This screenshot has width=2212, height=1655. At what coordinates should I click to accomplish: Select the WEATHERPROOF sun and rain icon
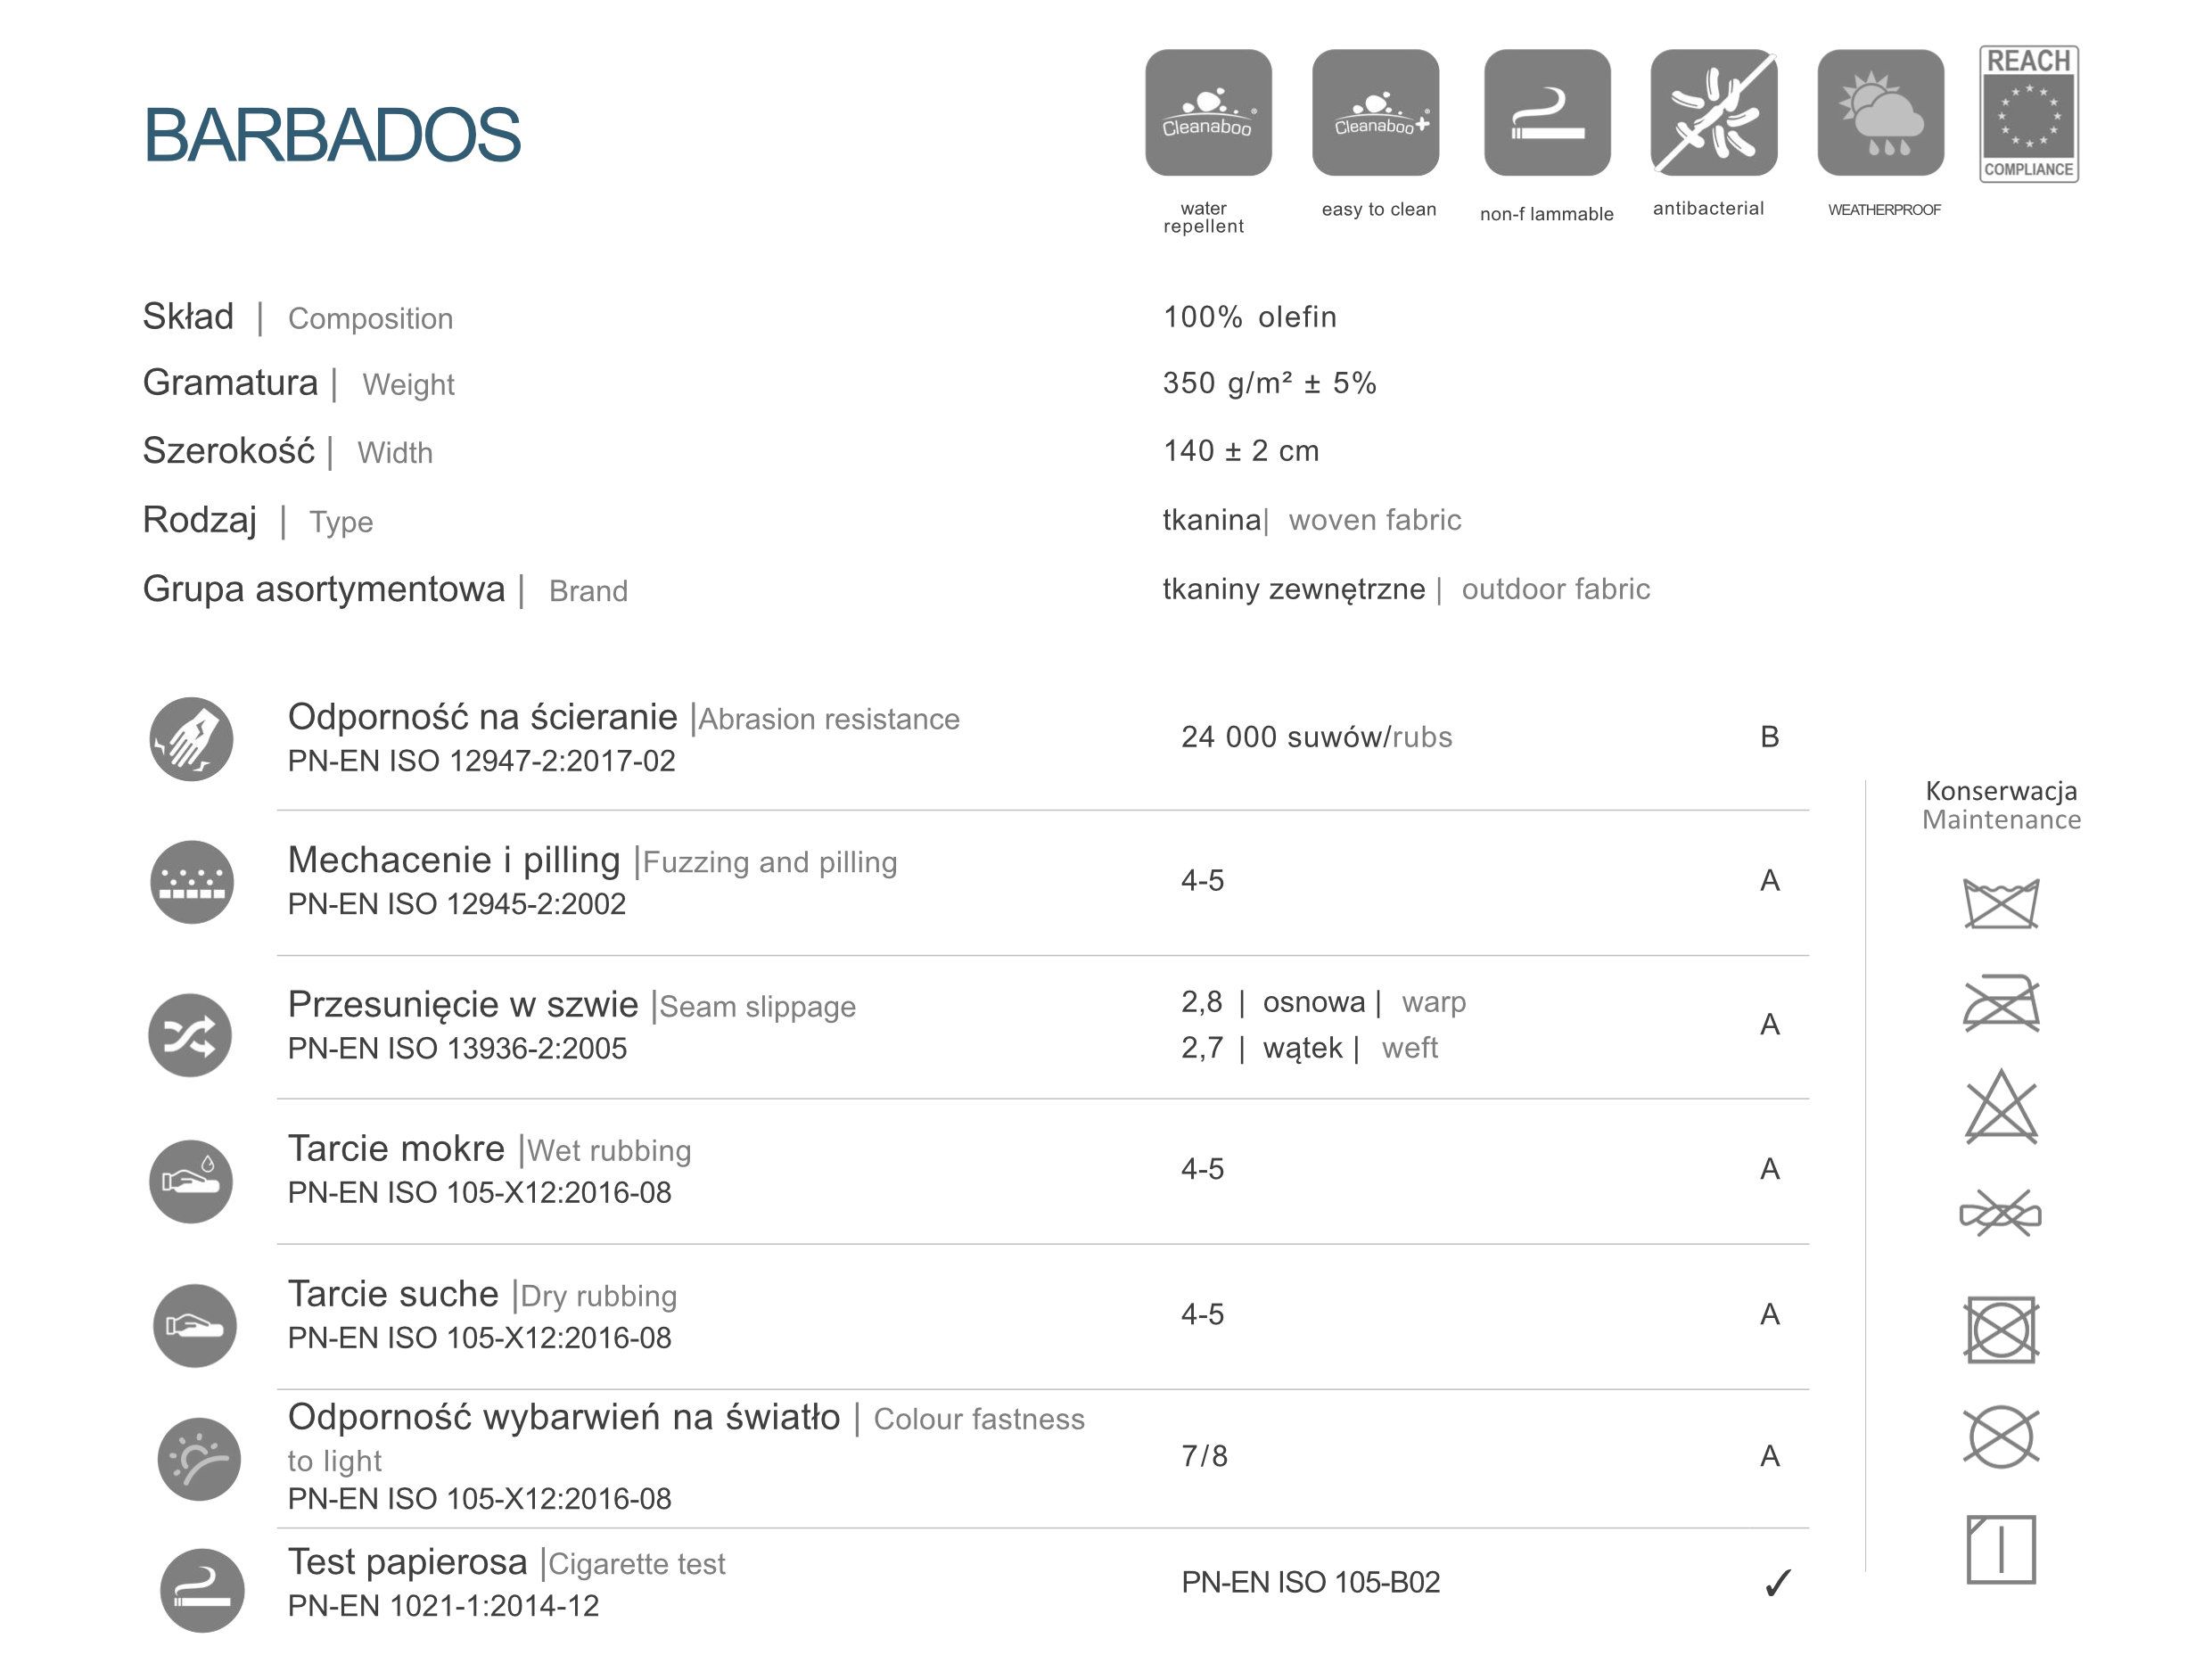1880,113
